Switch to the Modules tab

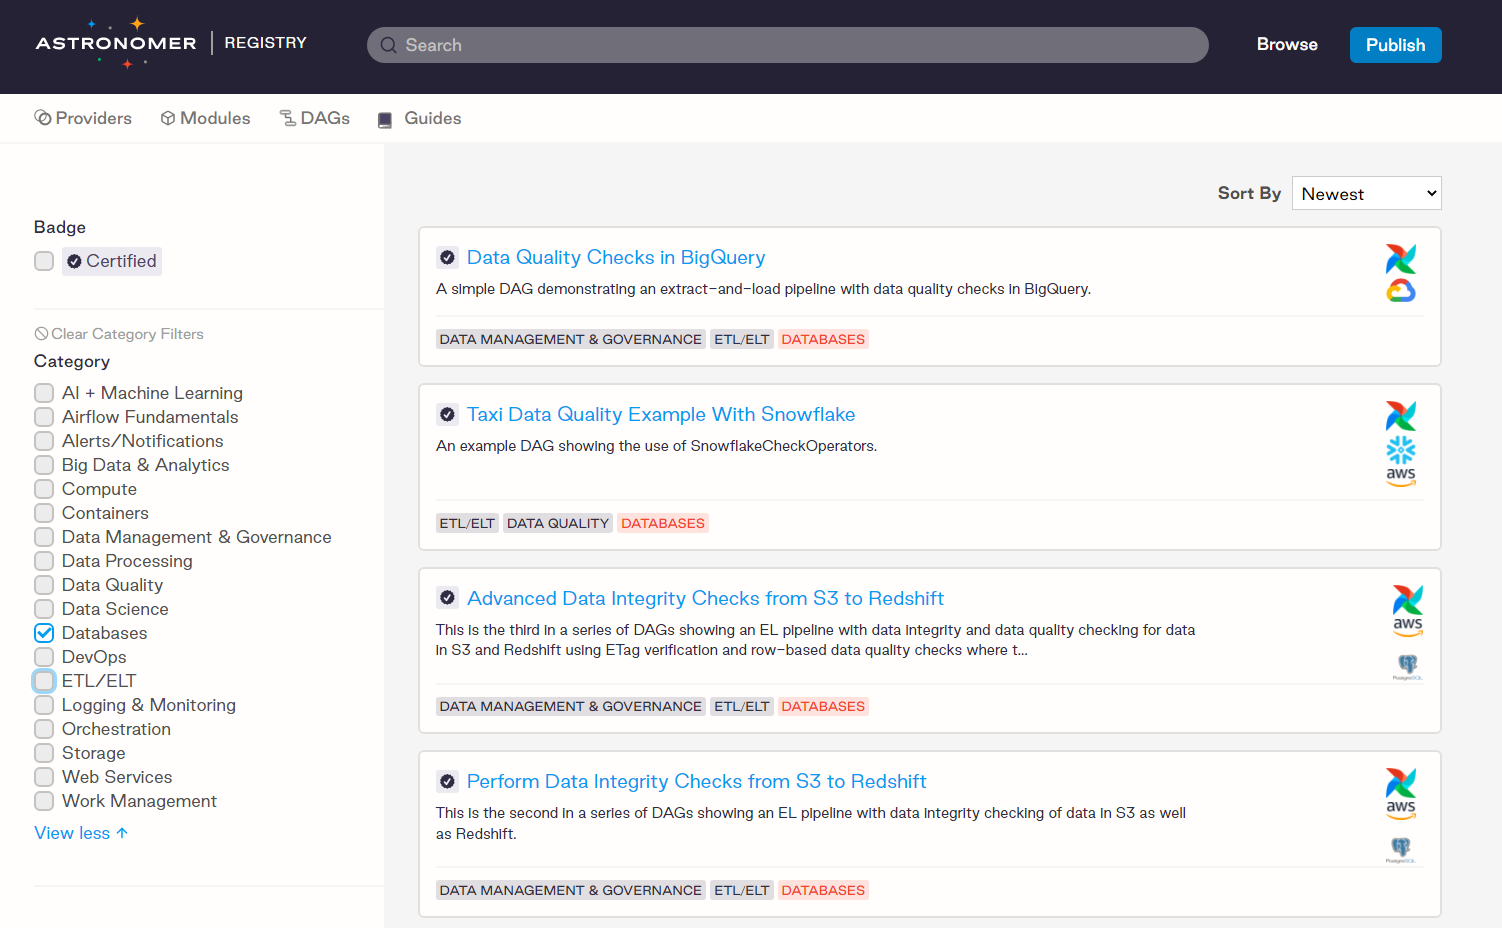[x=205, y=118]
